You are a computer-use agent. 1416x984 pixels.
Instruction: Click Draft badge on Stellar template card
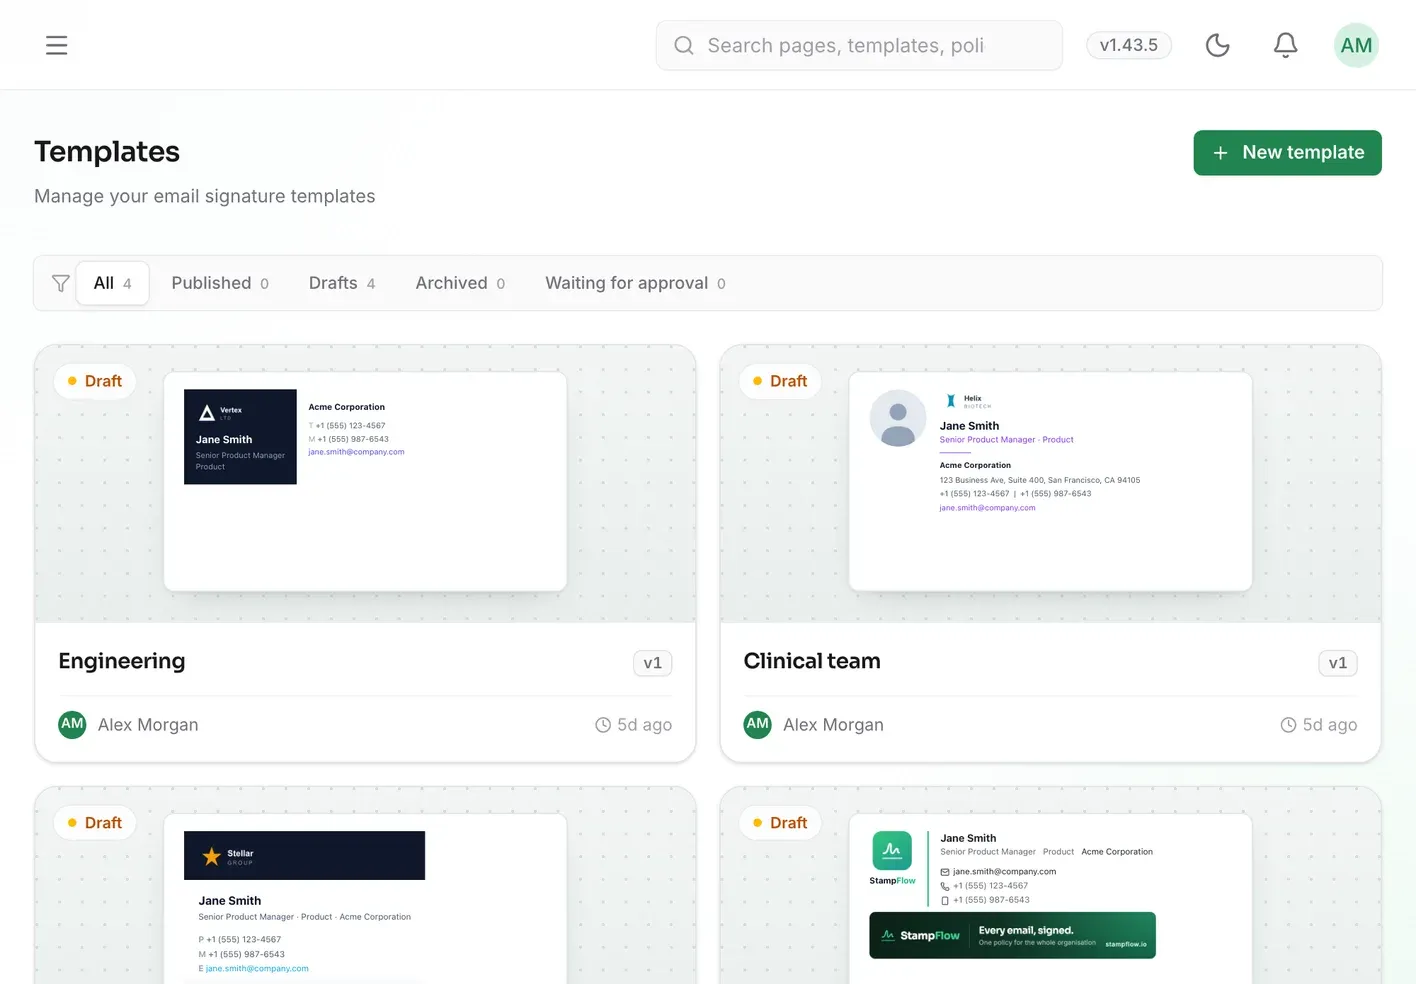(x=95, y=823)
